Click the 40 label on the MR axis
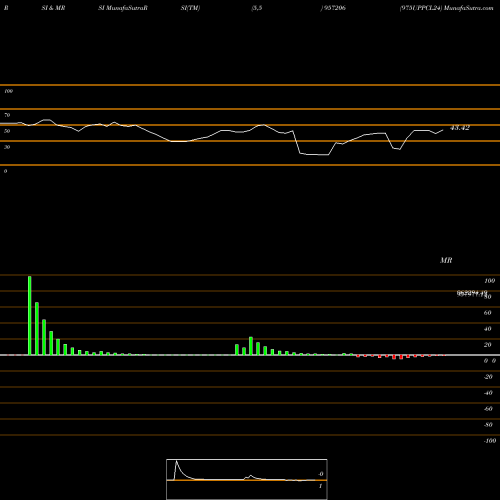Screen dimensions: 500x500 [487, 329]
